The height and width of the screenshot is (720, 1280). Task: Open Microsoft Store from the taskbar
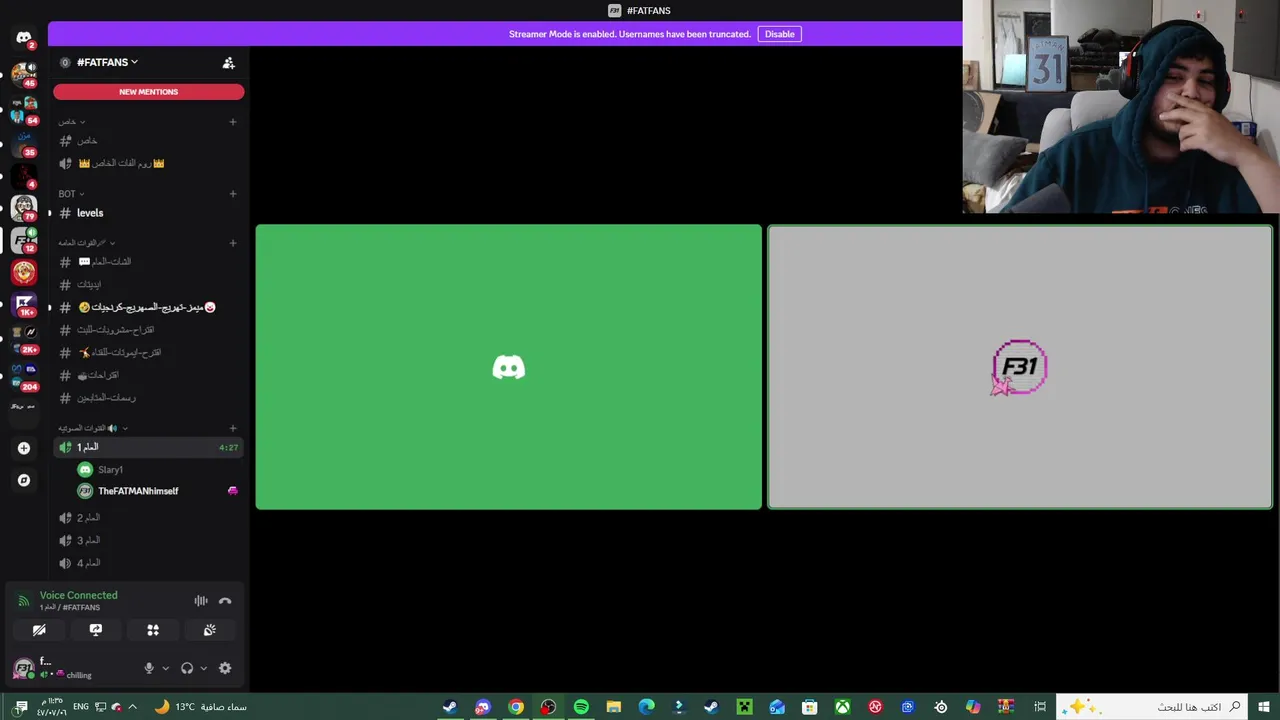tap(810, 707)
